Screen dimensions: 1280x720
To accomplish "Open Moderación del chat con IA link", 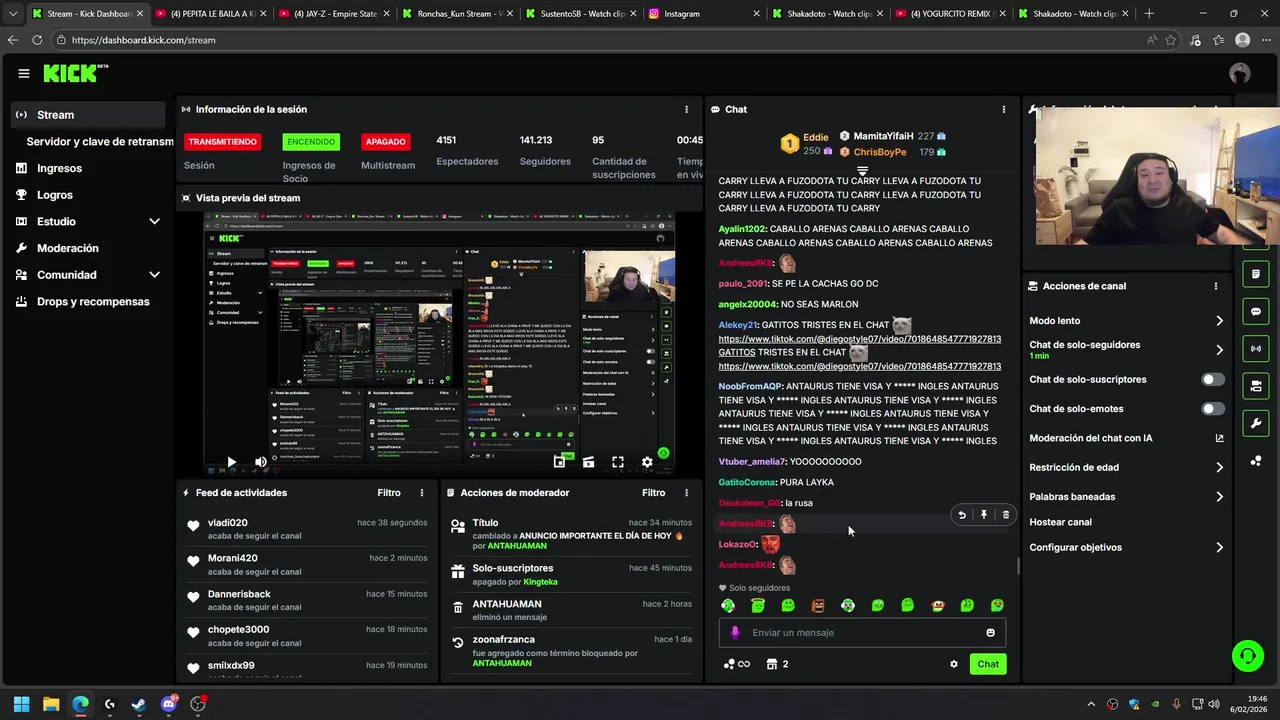I will tap(1126, 438).
